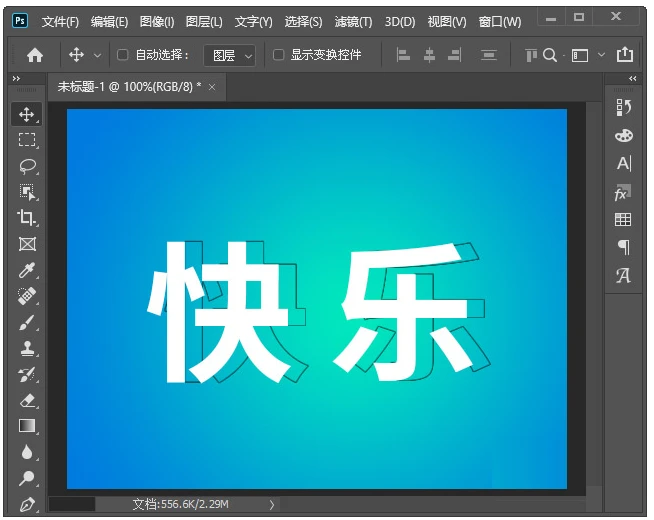Select the Gradient tool

click(27, 426)
